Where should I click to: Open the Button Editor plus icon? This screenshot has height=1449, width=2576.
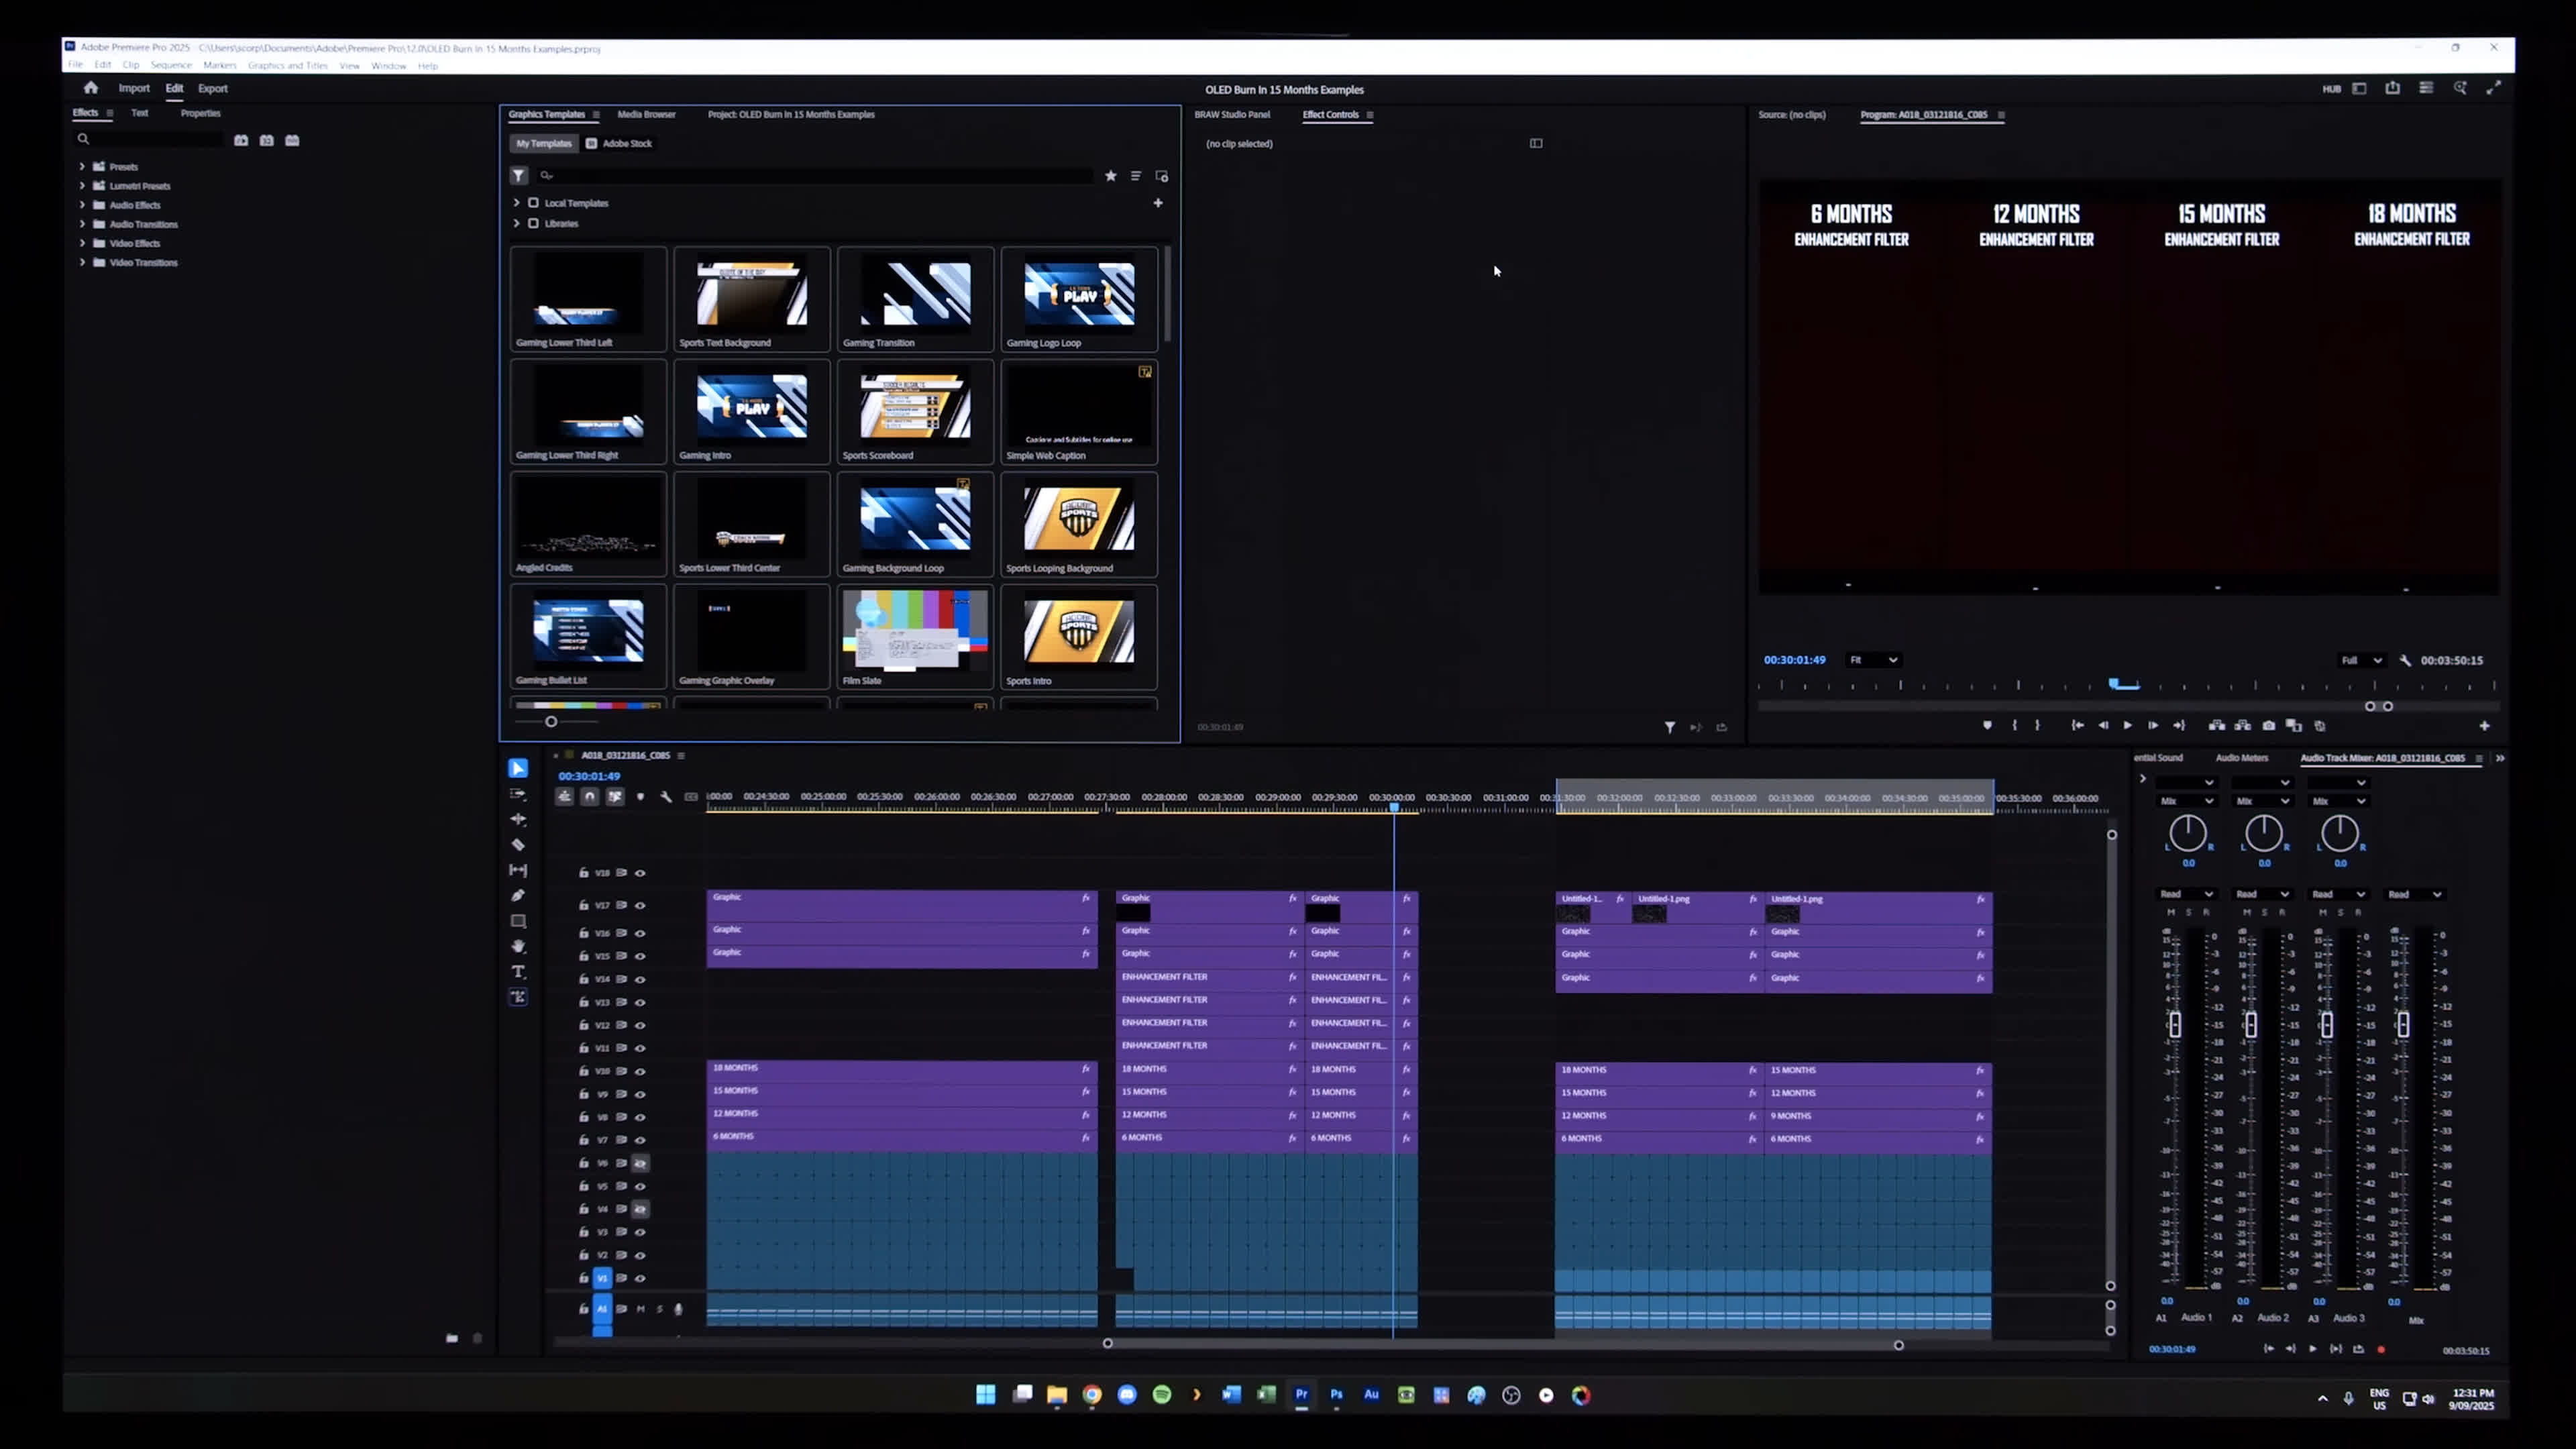(2485, 726)
